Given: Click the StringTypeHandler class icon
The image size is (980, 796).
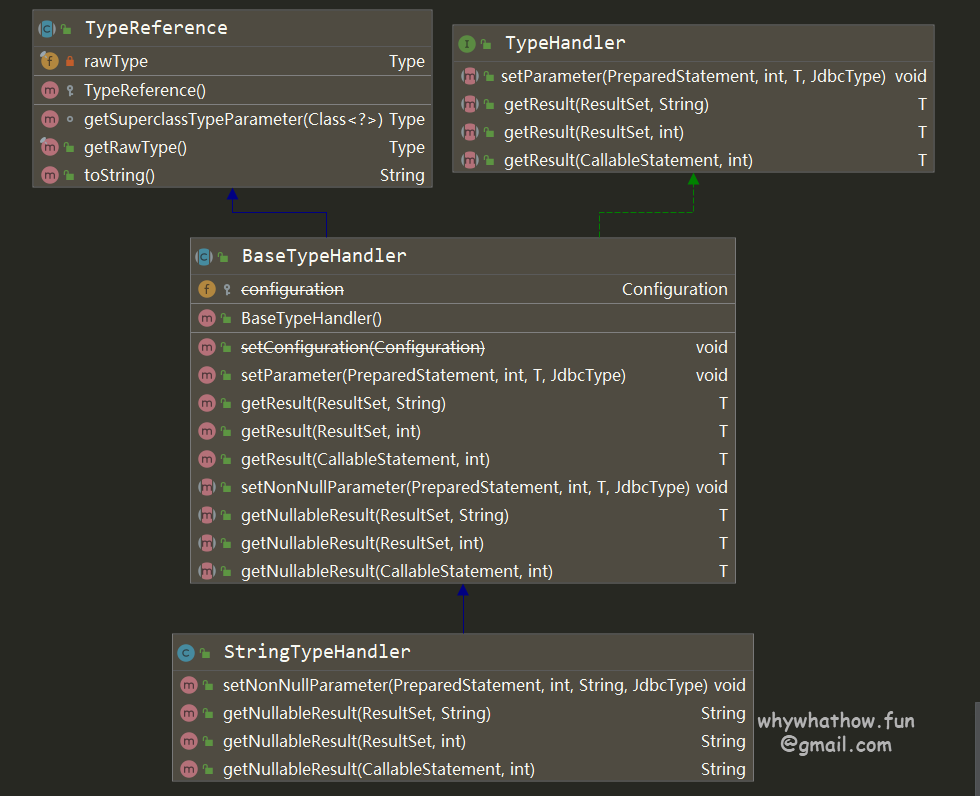Looking at the screenshot, I should (x=185, y=653).
